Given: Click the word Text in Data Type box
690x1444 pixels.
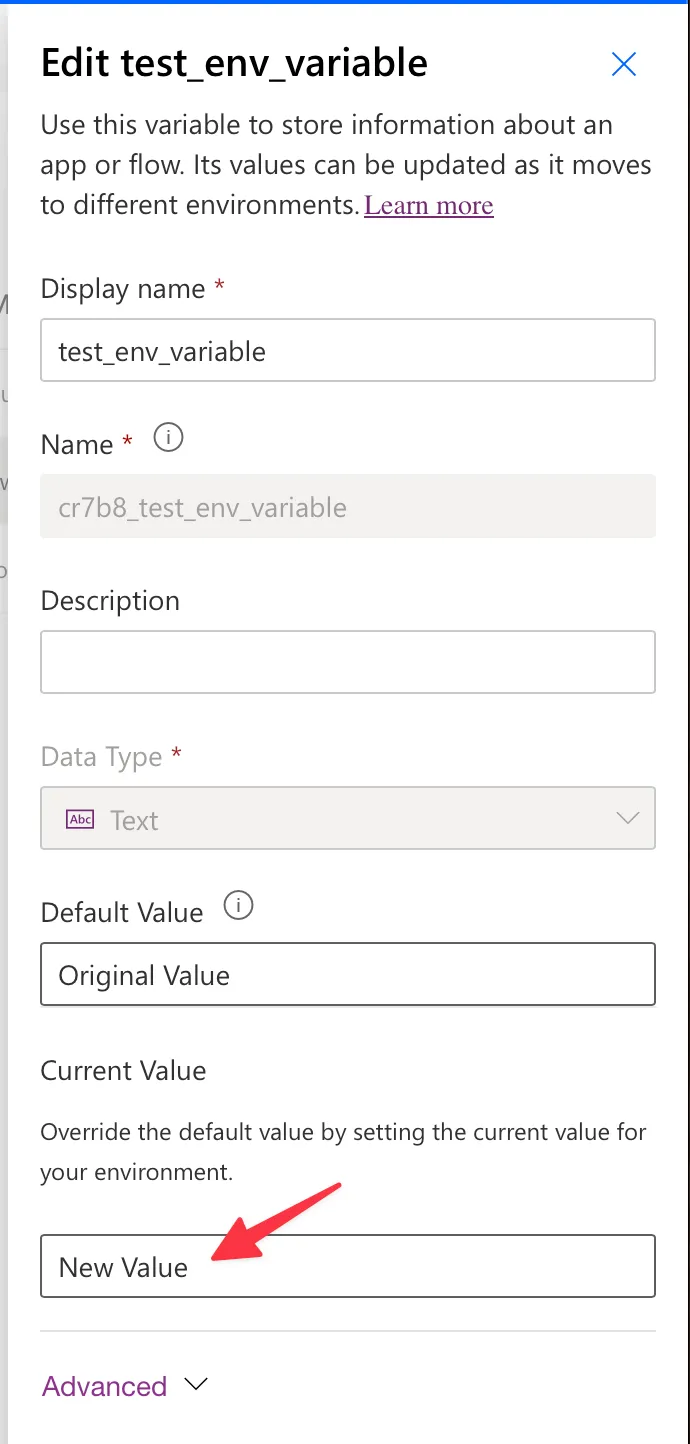Looking at the screenshot, I should (134, 821).
